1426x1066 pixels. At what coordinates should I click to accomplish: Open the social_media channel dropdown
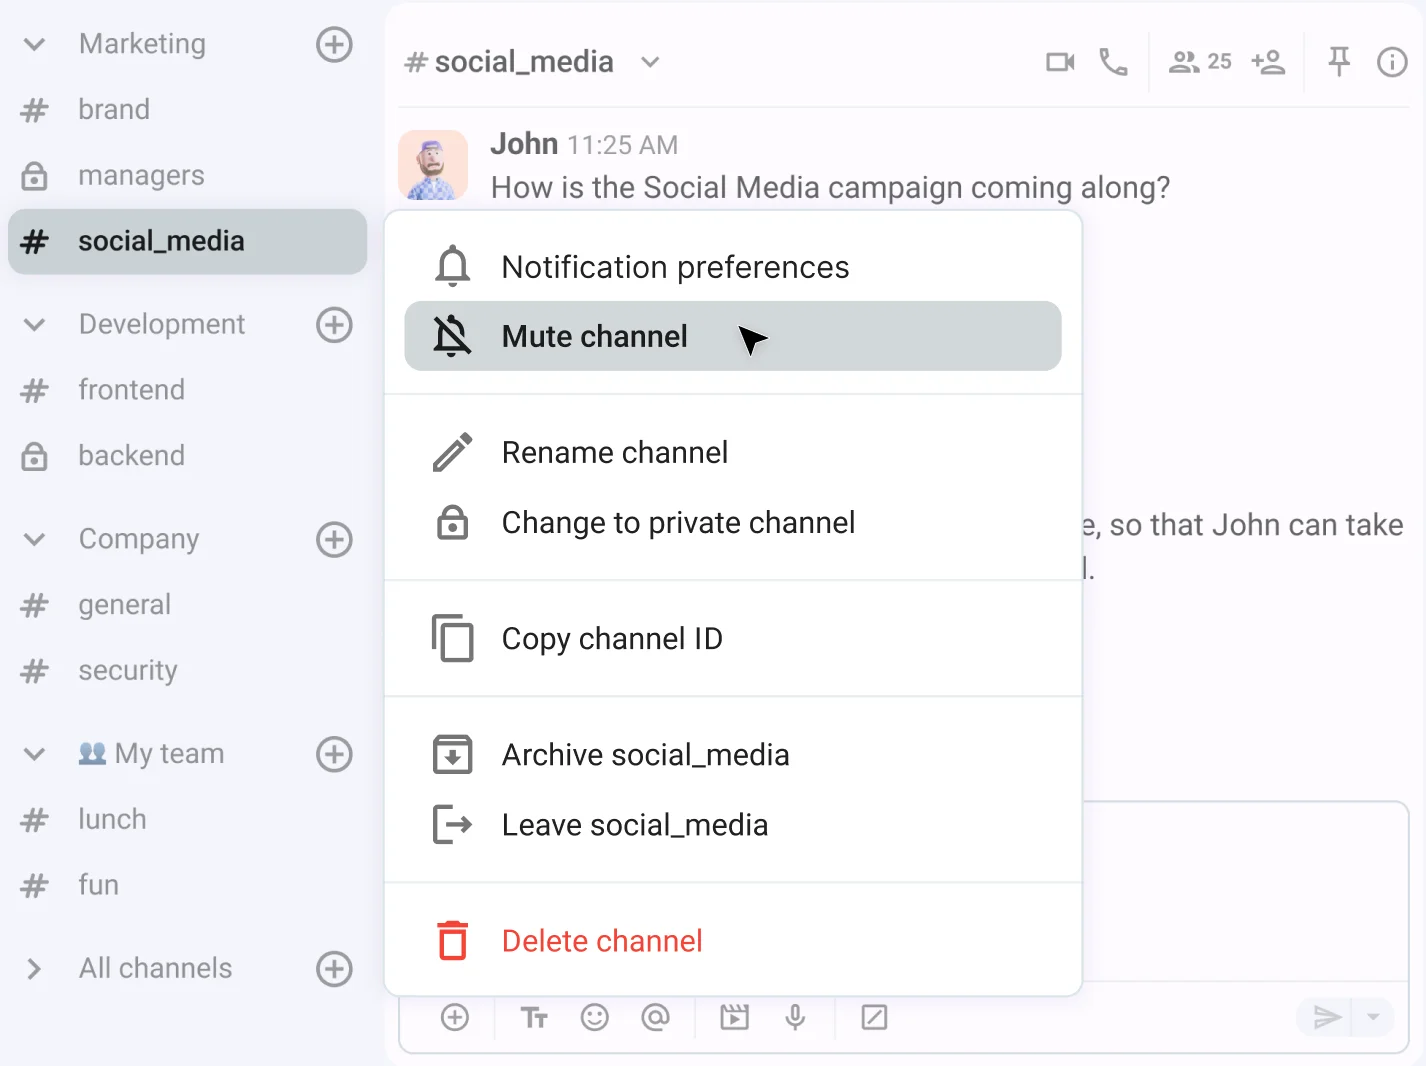[649, 62]
